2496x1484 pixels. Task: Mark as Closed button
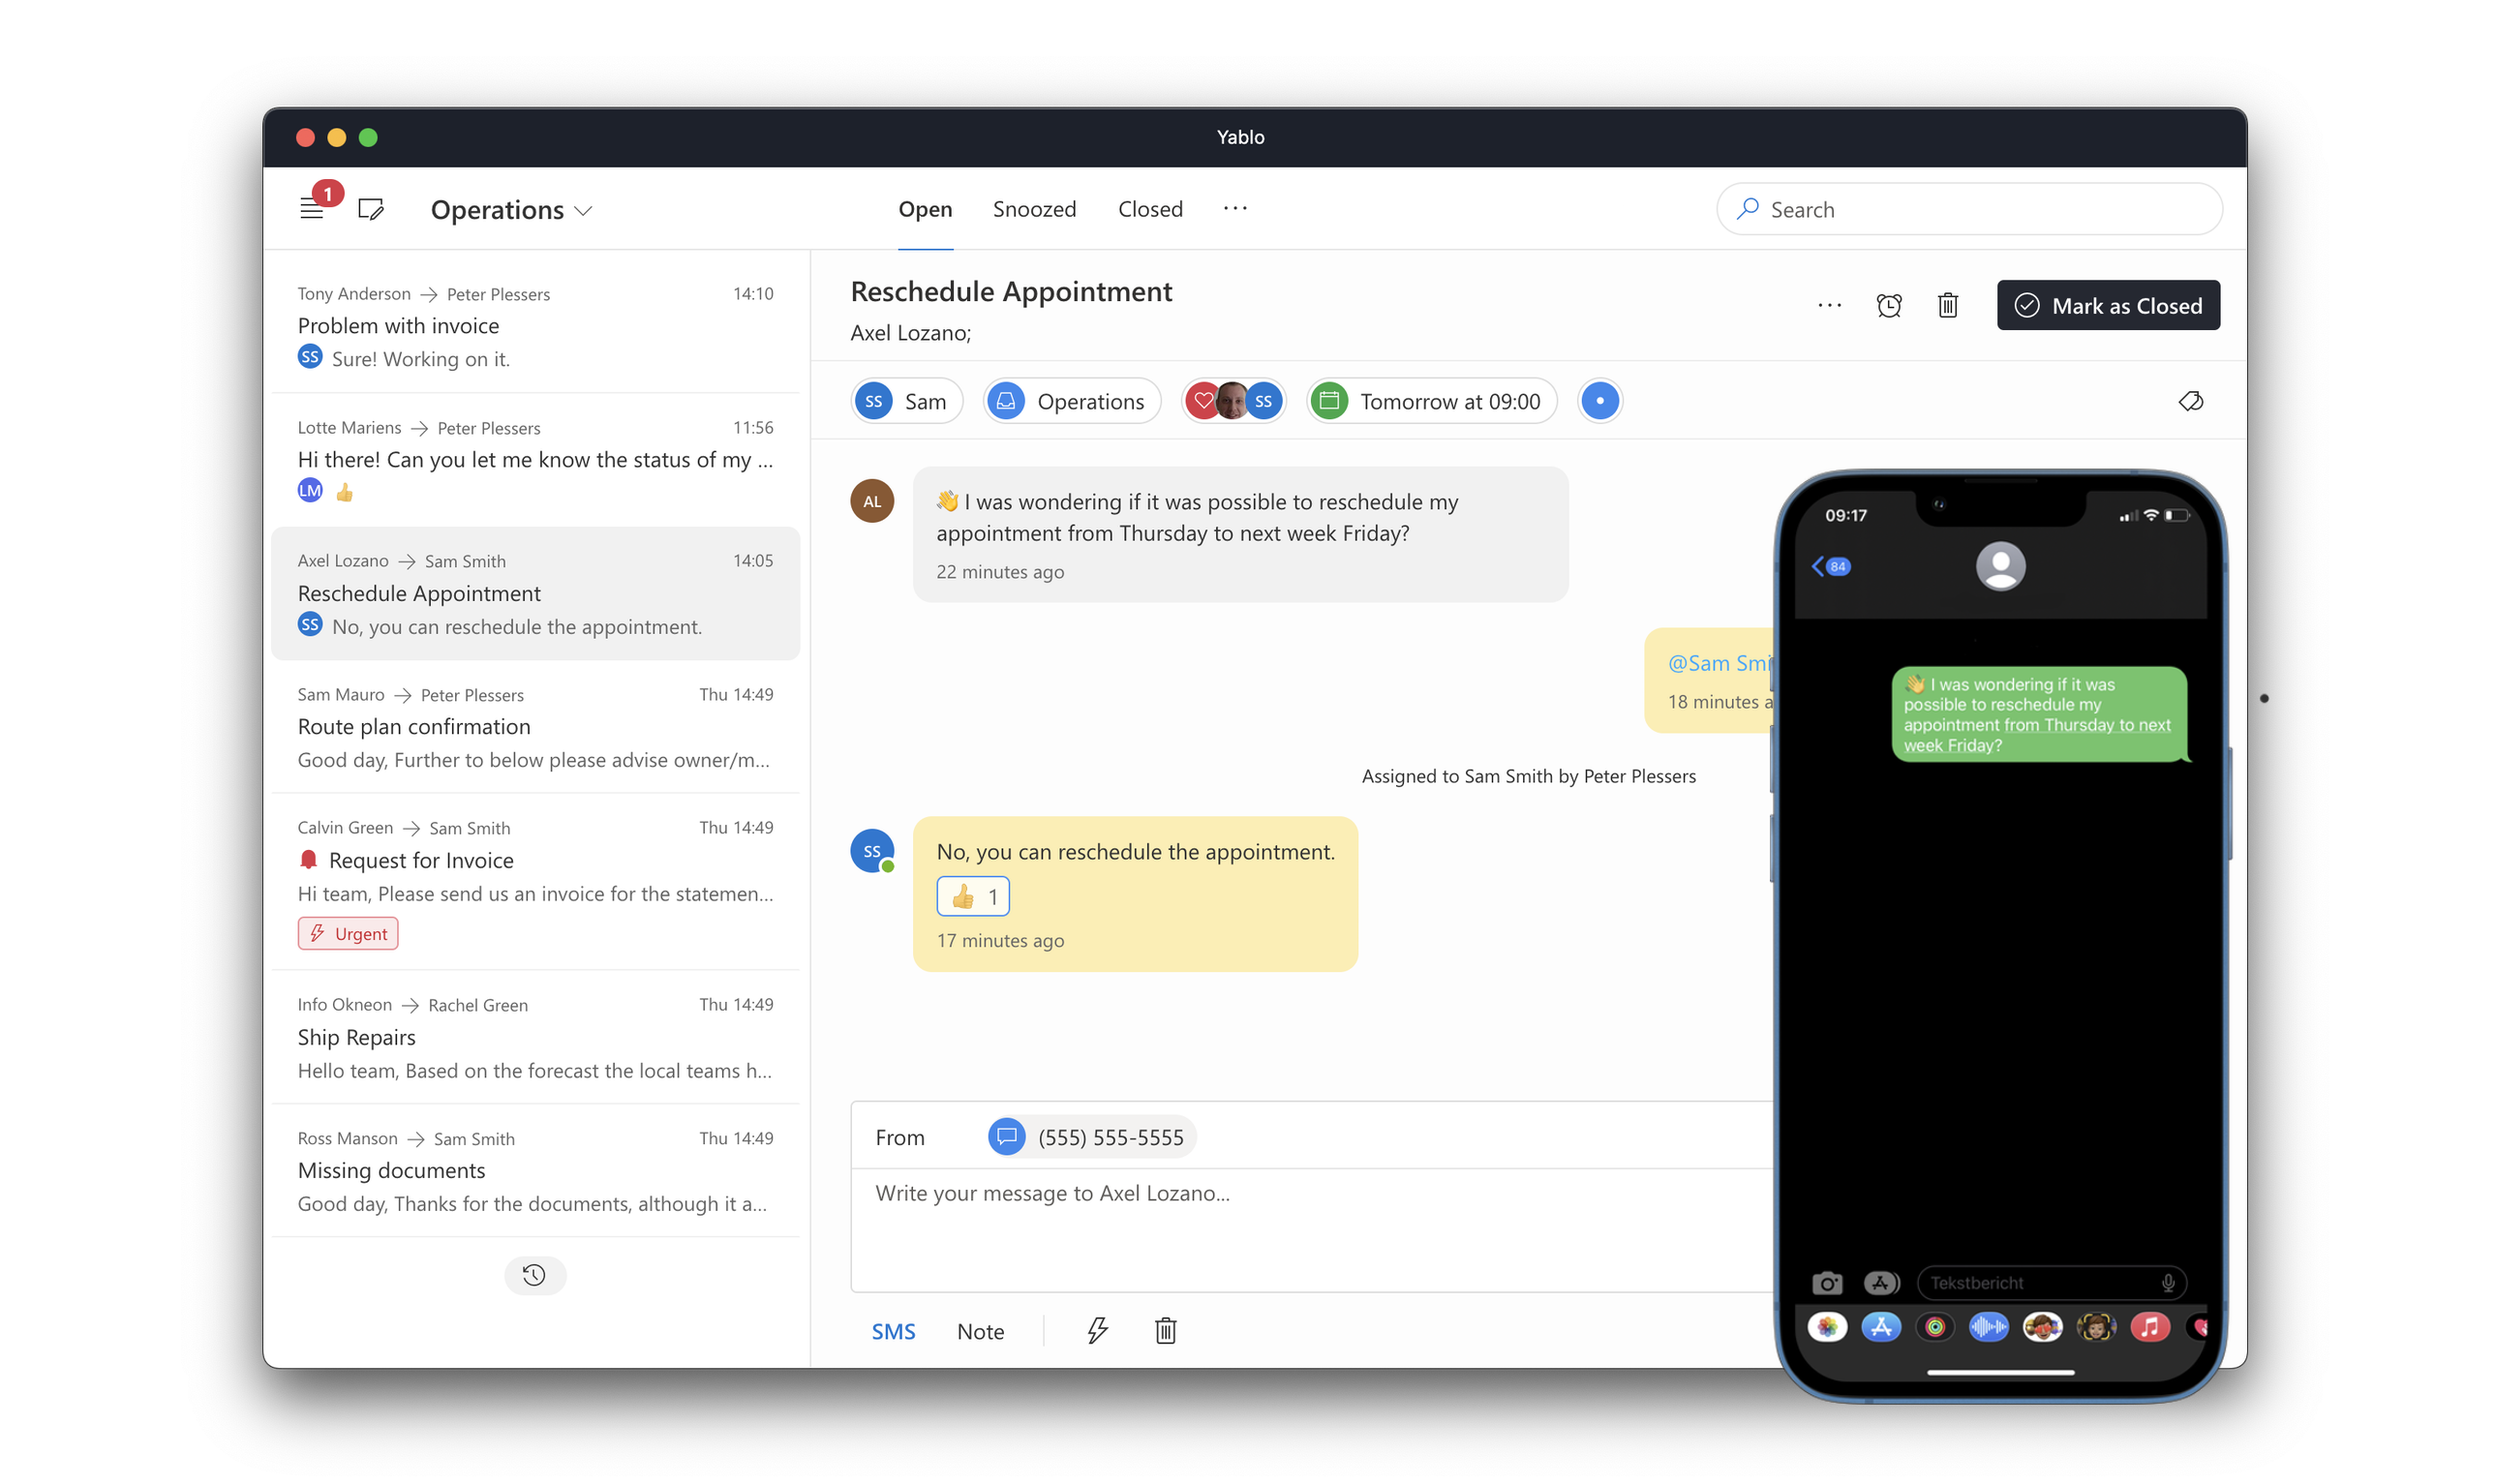(x=2108, y=305)
